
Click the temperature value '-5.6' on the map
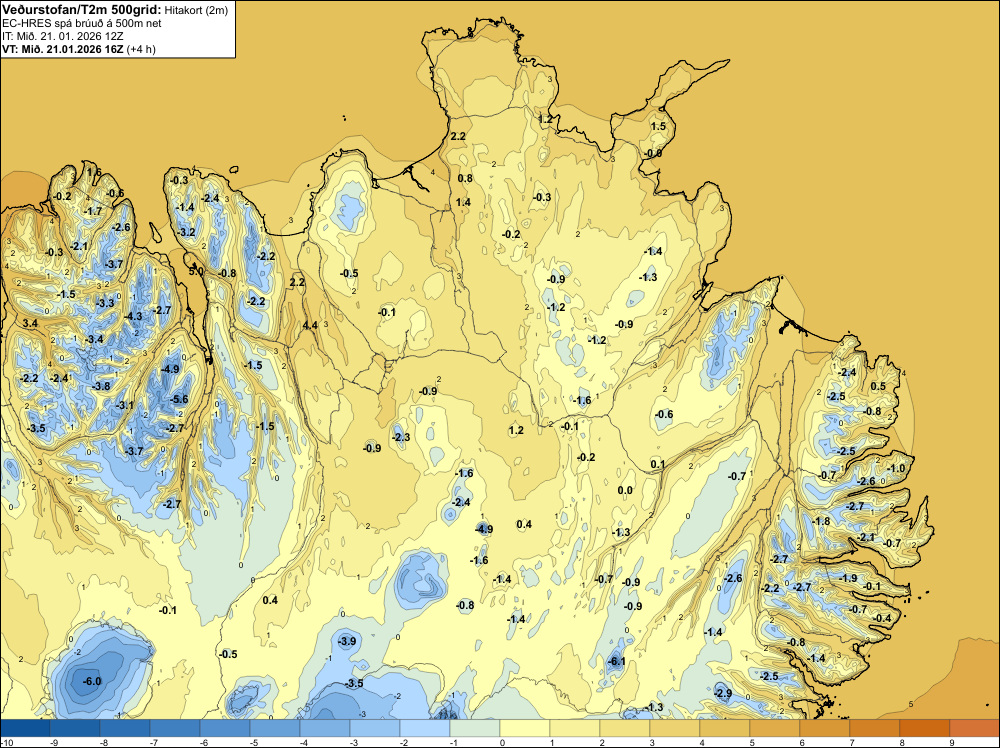tap(179, 399)
